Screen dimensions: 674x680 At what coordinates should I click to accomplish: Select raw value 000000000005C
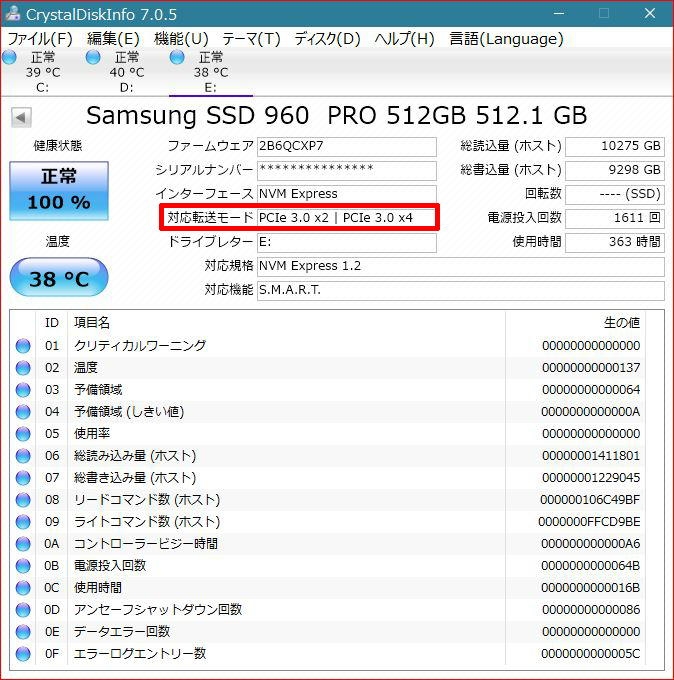591,654
